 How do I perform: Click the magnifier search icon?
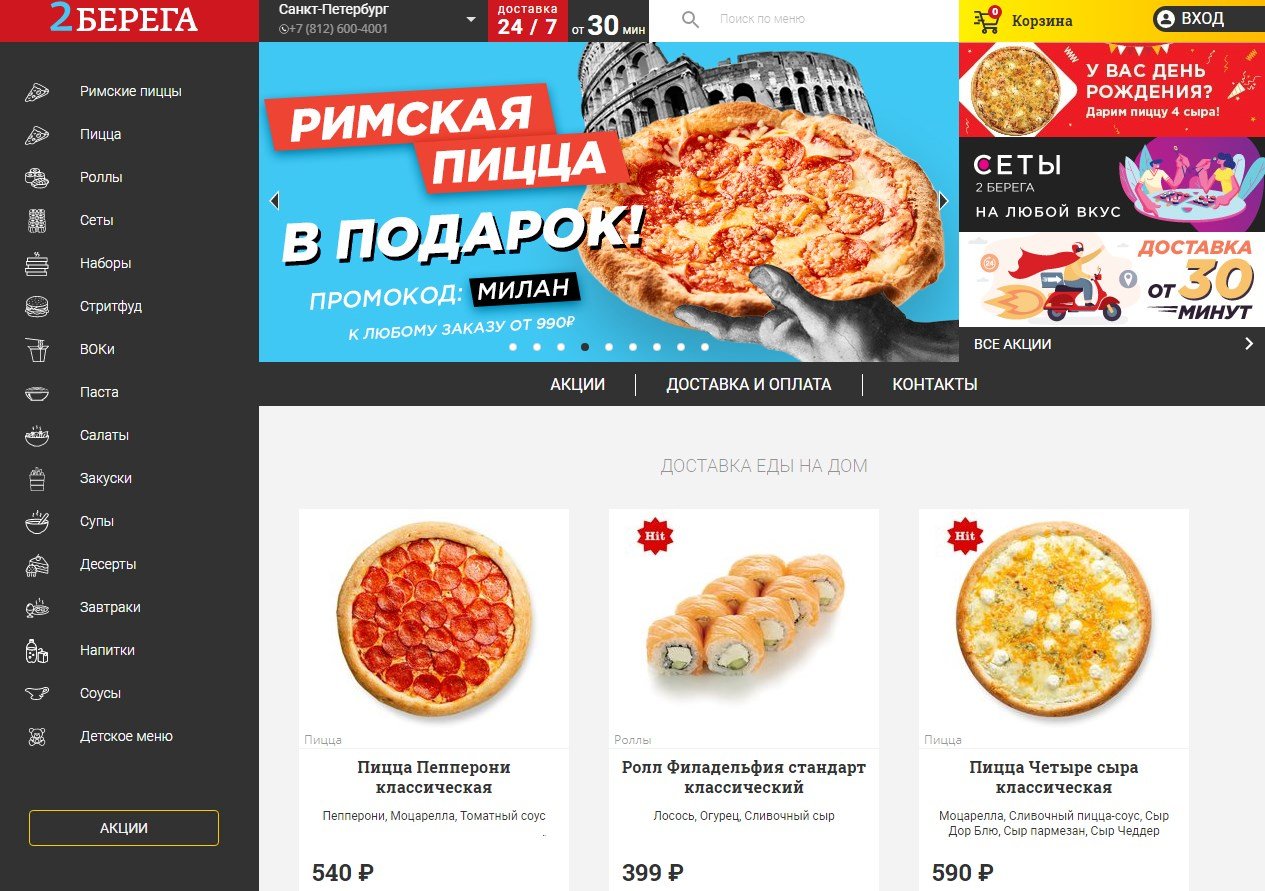(x=690, y=19)
